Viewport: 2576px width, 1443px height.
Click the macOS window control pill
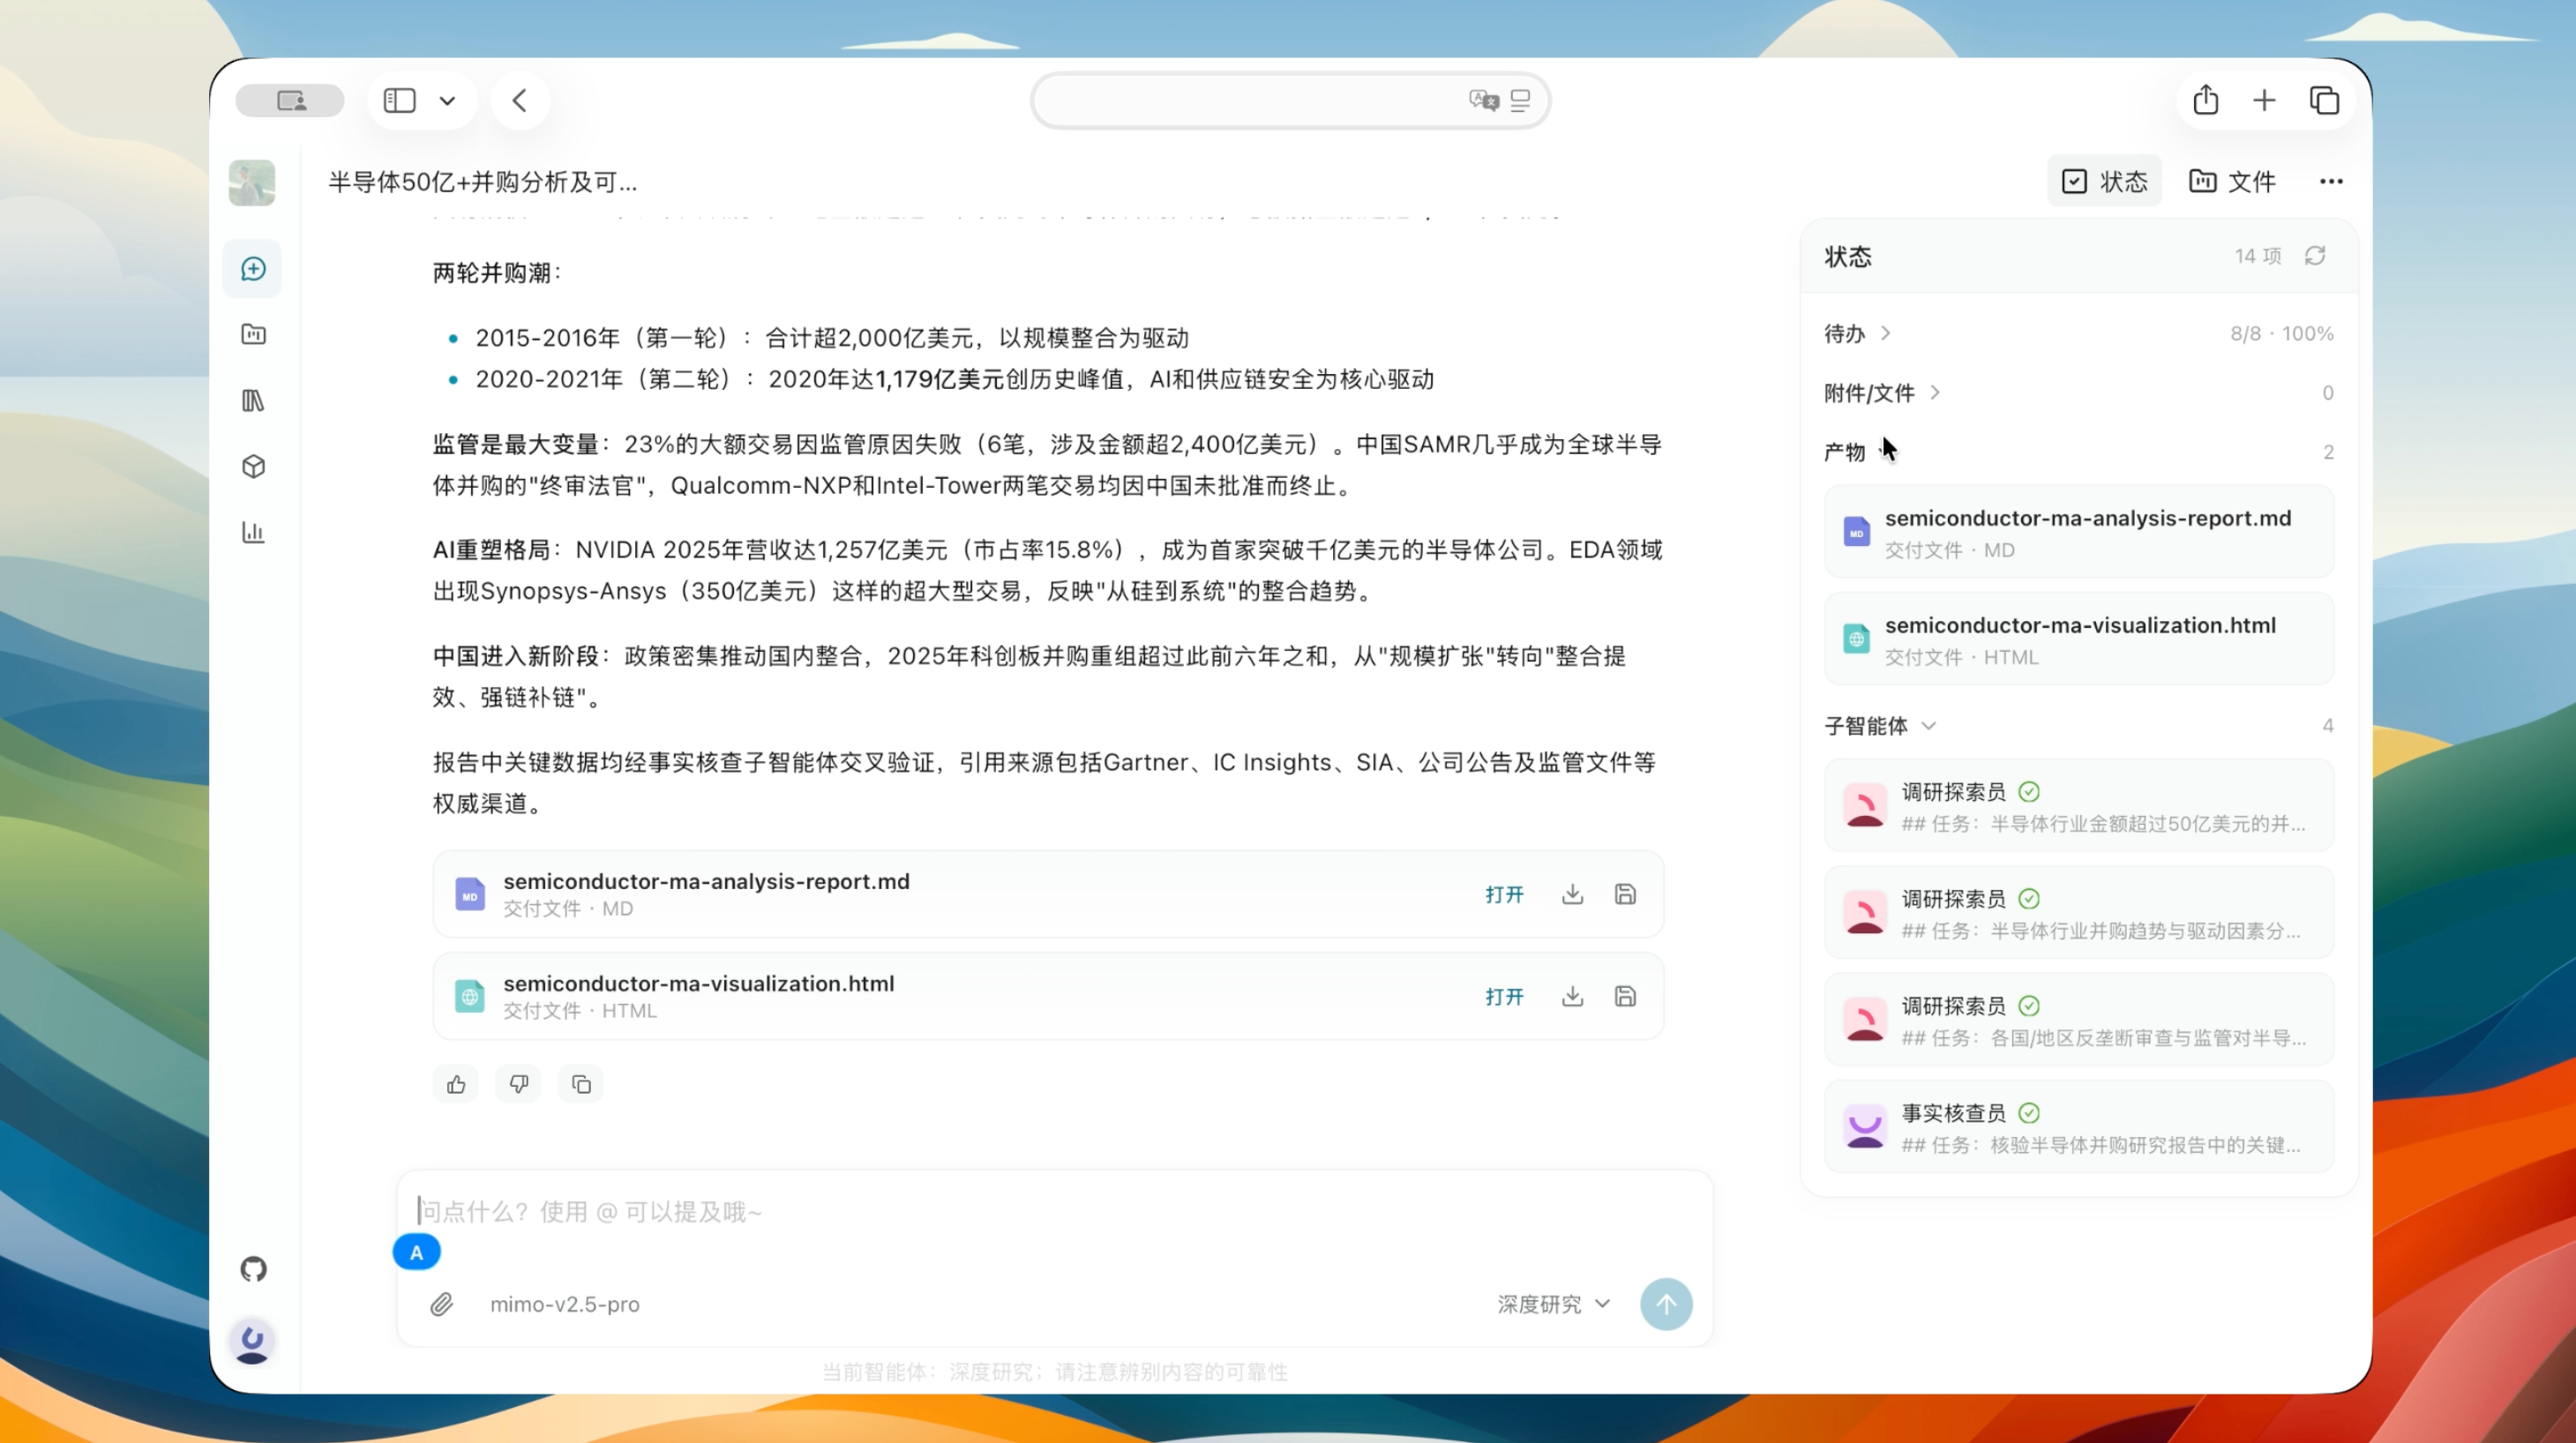click(x=290, y=100)
